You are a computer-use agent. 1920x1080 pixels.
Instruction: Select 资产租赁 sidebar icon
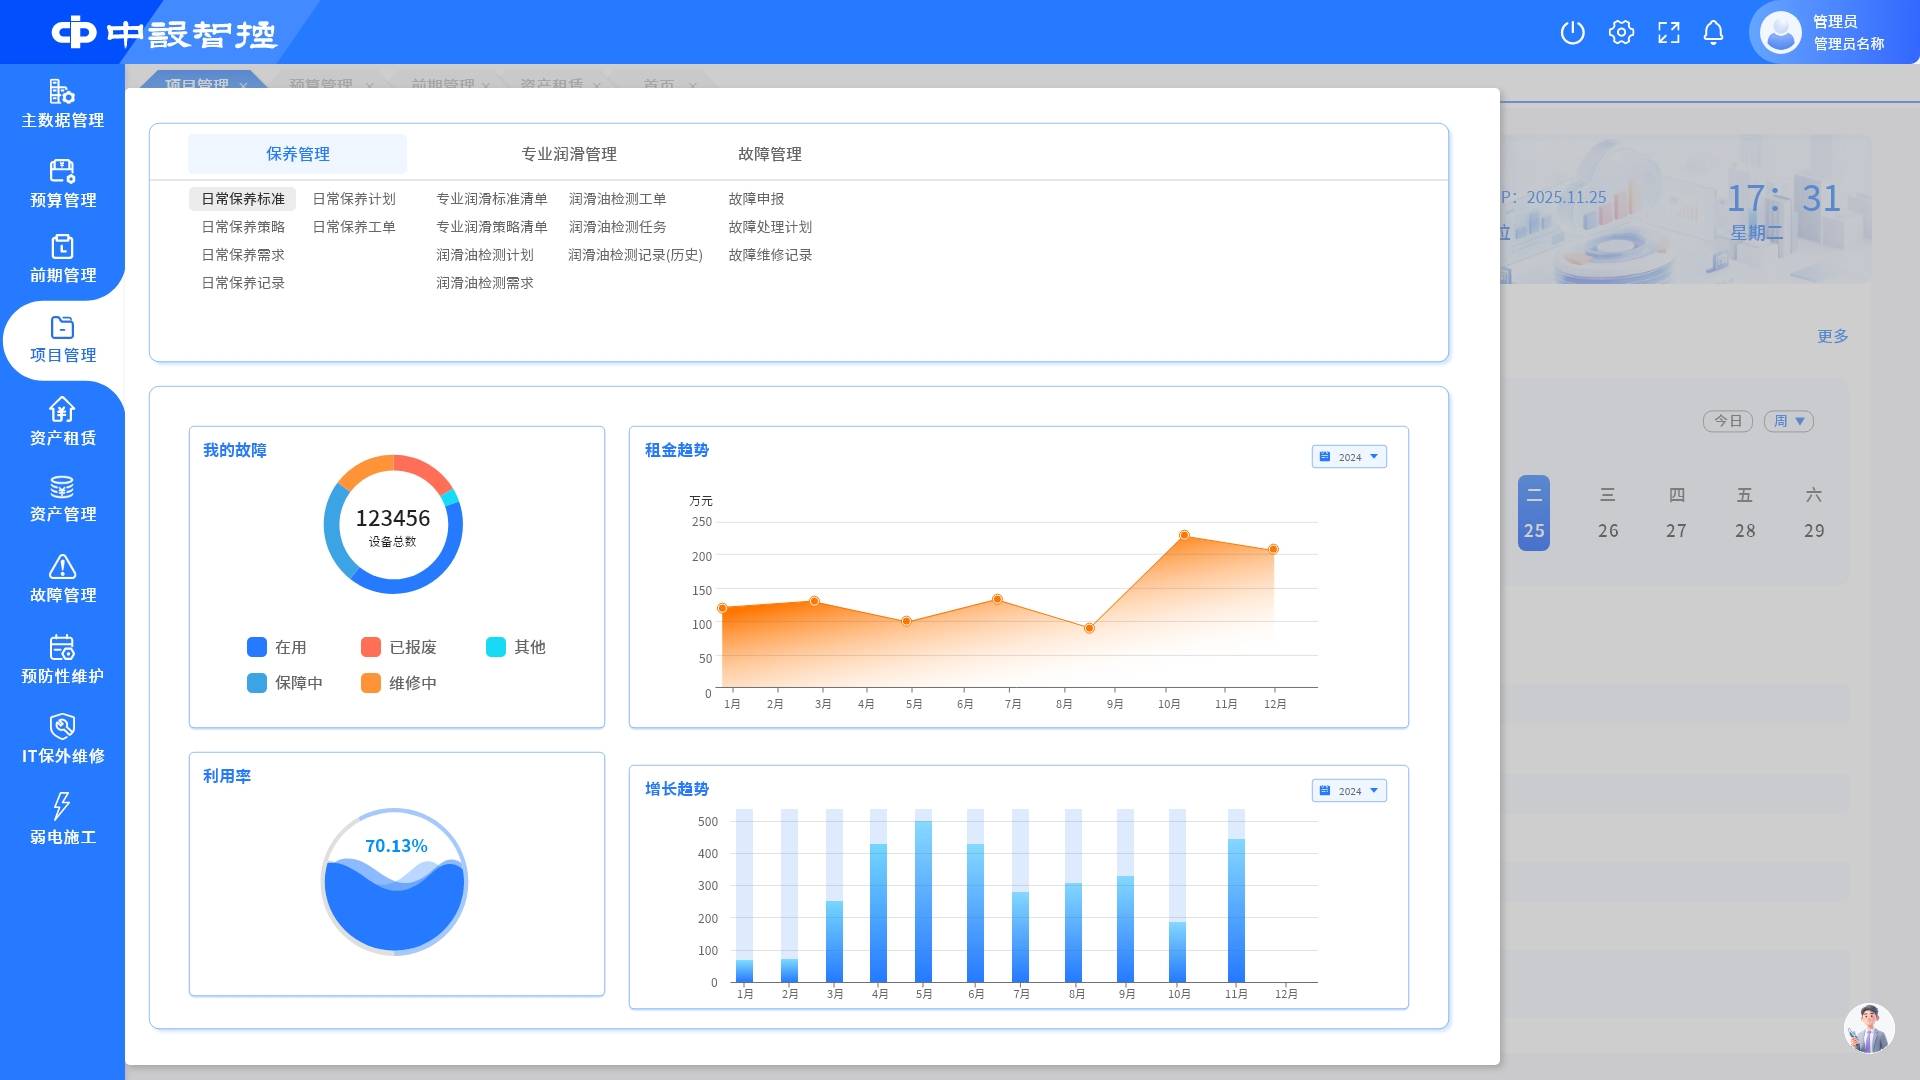point(62,411)
